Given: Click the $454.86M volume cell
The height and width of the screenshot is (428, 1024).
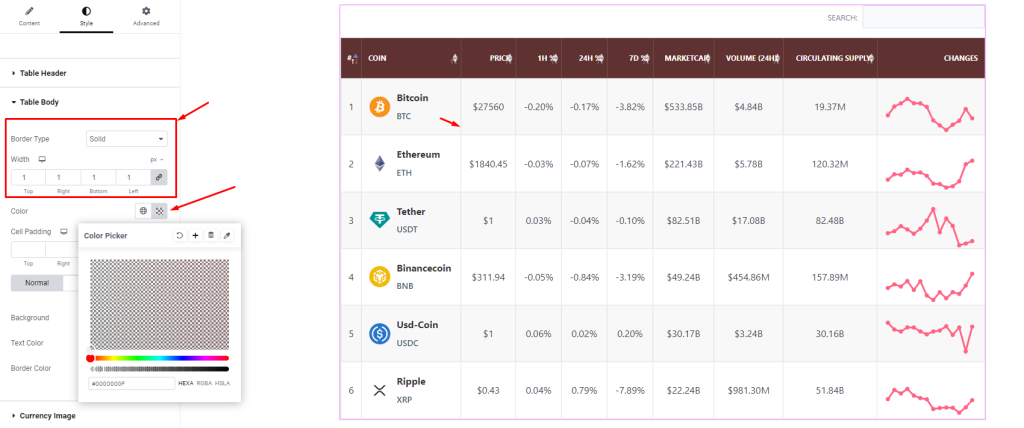Looking at the screenshot, I should point(749,277).
